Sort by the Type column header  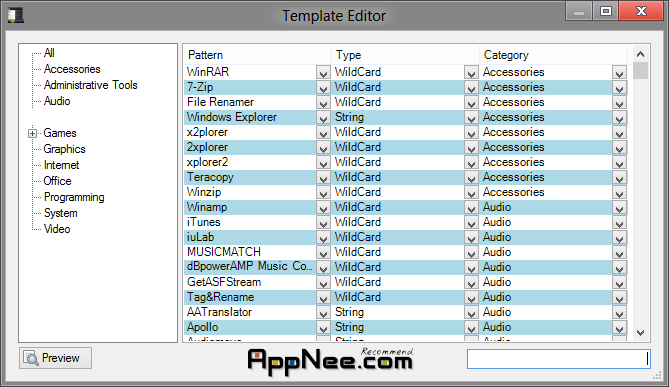[x=405, y=55]
